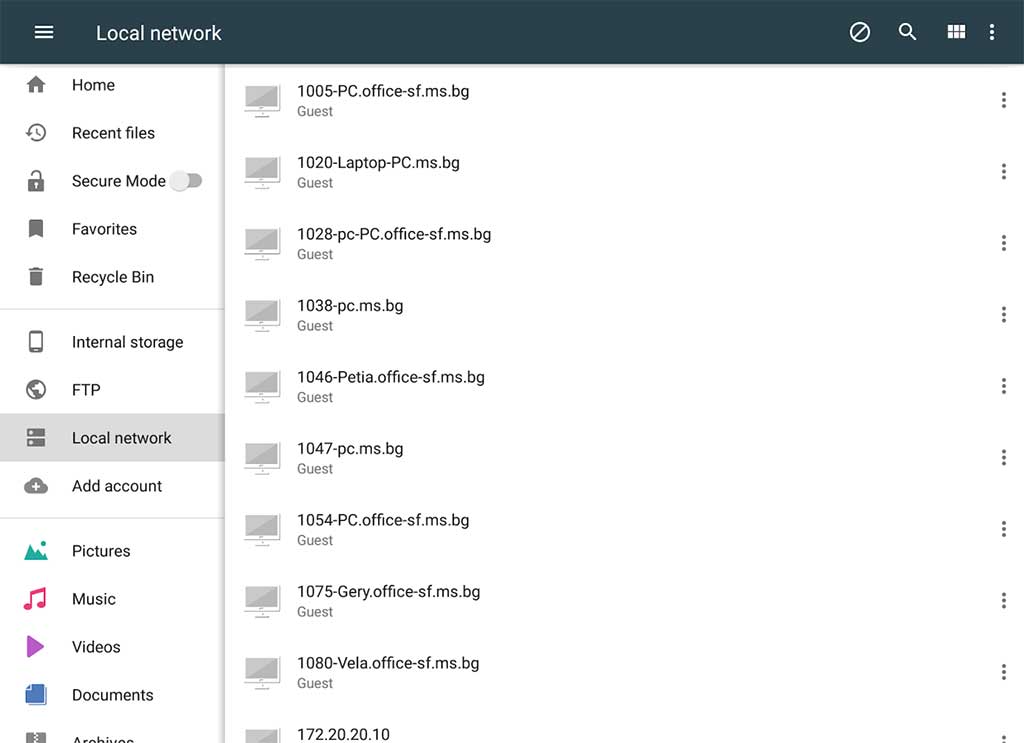Click the Videos play icon
This screenshot has width=1024, height=743.
(x=35, y=646)
